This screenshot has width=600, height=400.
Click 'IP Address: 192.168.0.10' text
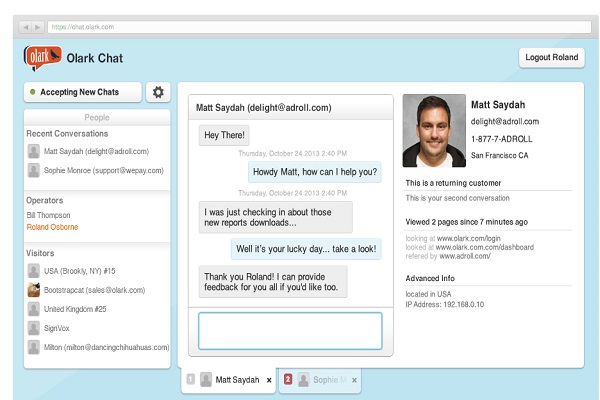pyautogui.click(x=445, y=305)
